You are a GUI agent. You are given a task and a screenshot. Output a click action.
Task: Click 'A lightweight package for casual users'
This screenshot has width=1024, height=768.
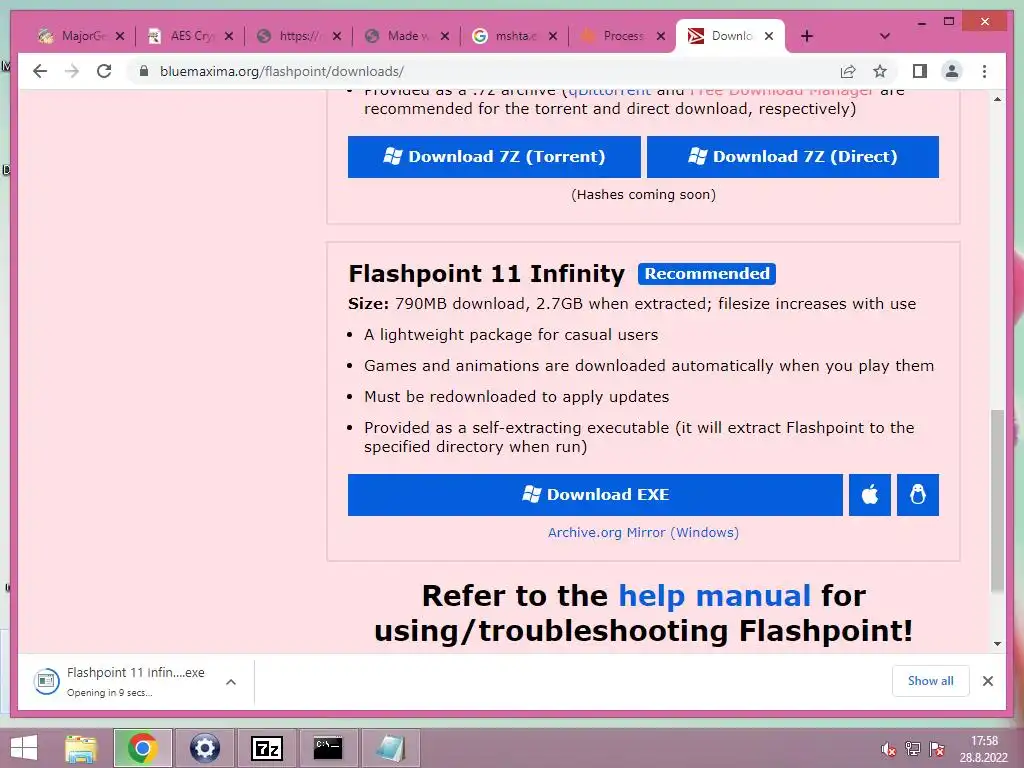511,334
